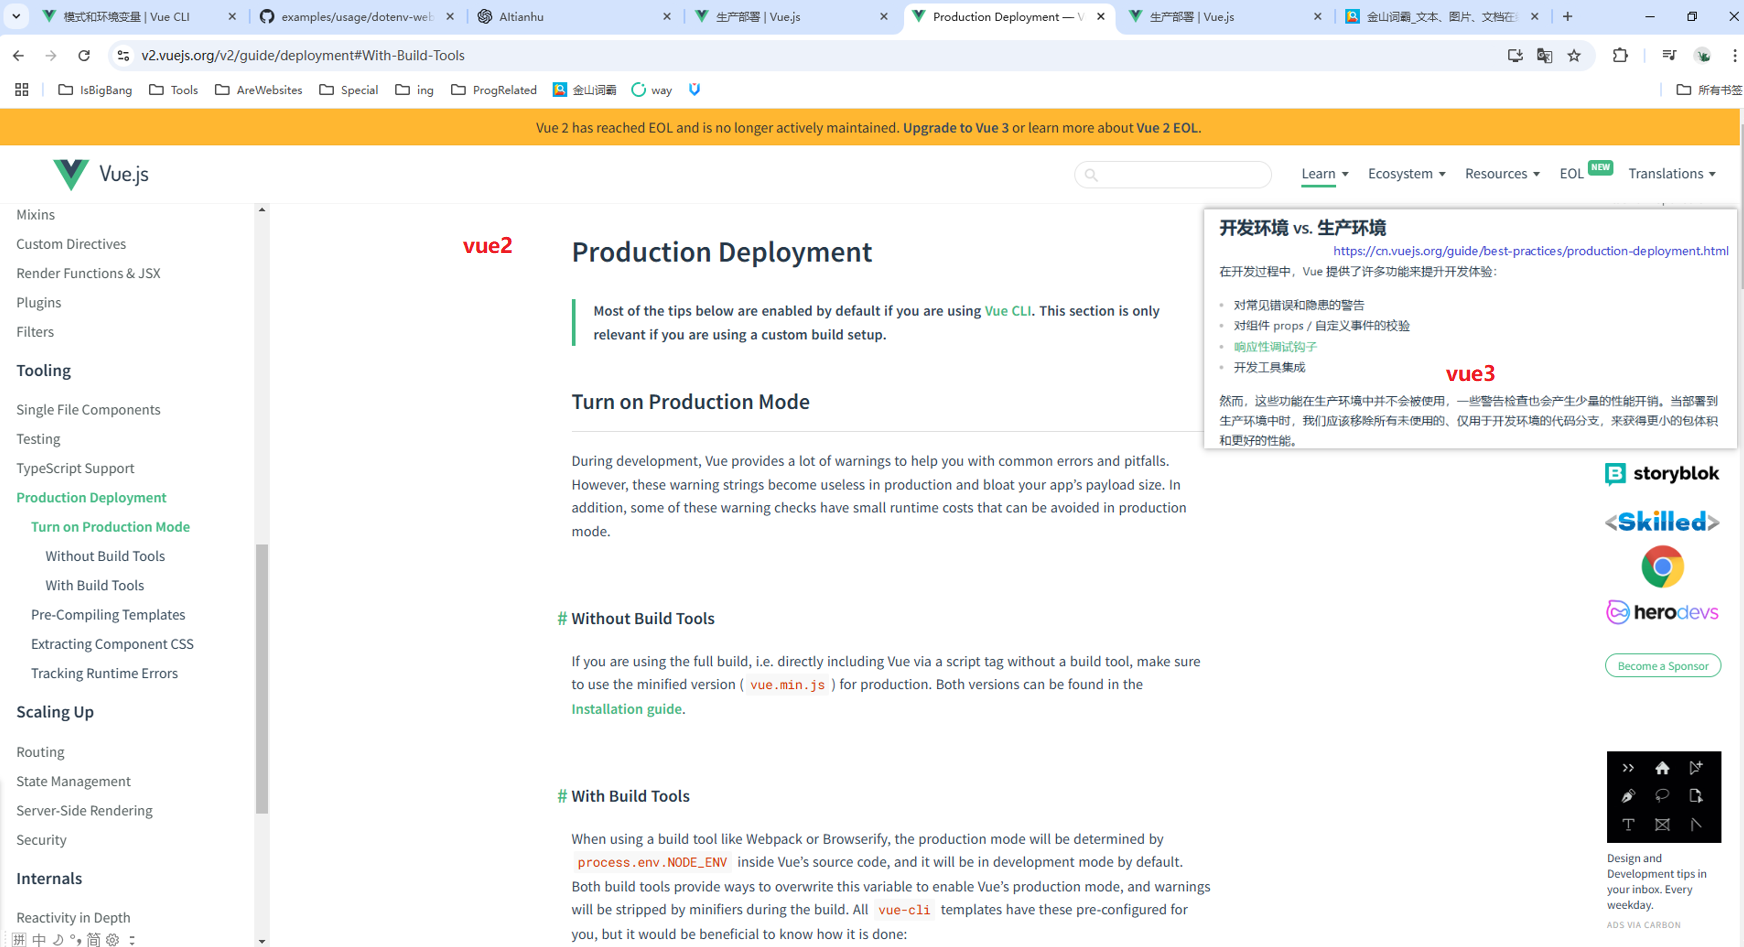Image resolution: width=1744 pixels, height=947 pixels.
Task: Expand the Learn menu
Action: tap(1324, 173)
